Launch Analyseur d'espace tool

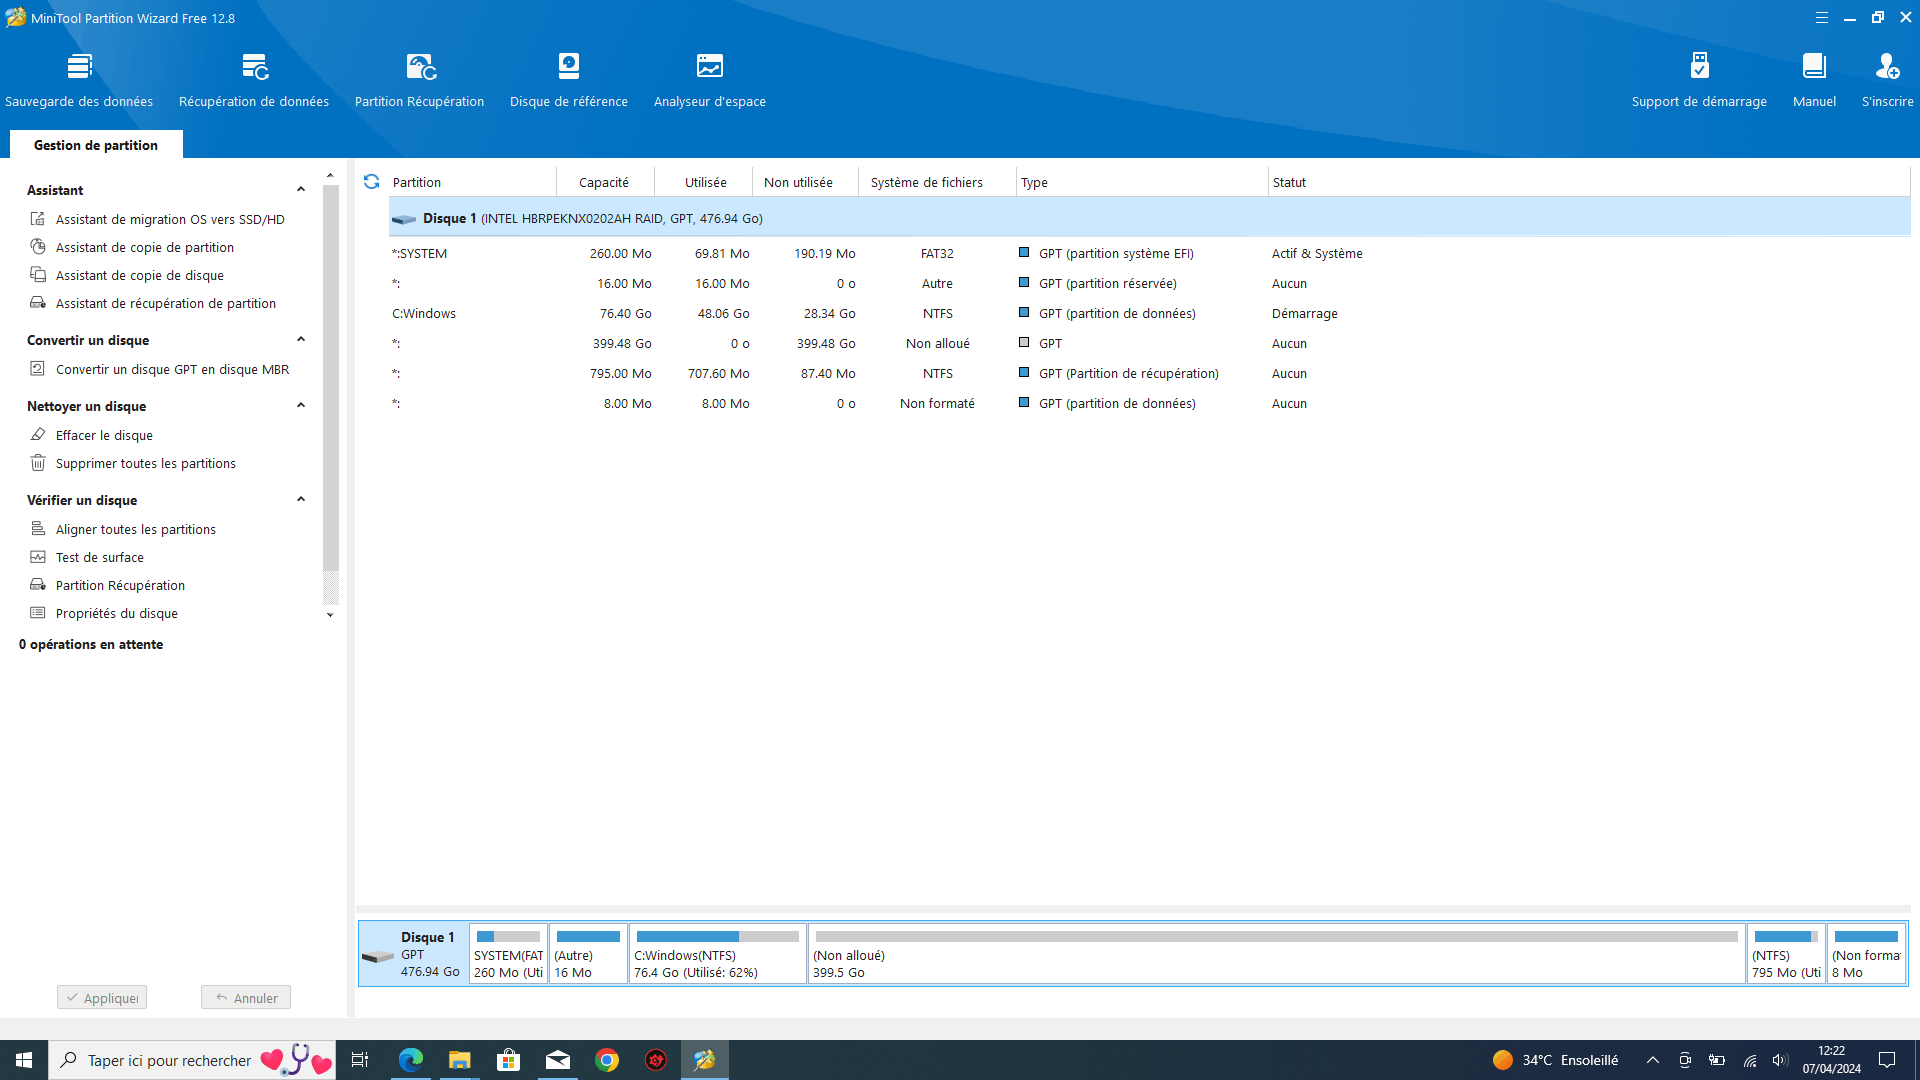710,80
